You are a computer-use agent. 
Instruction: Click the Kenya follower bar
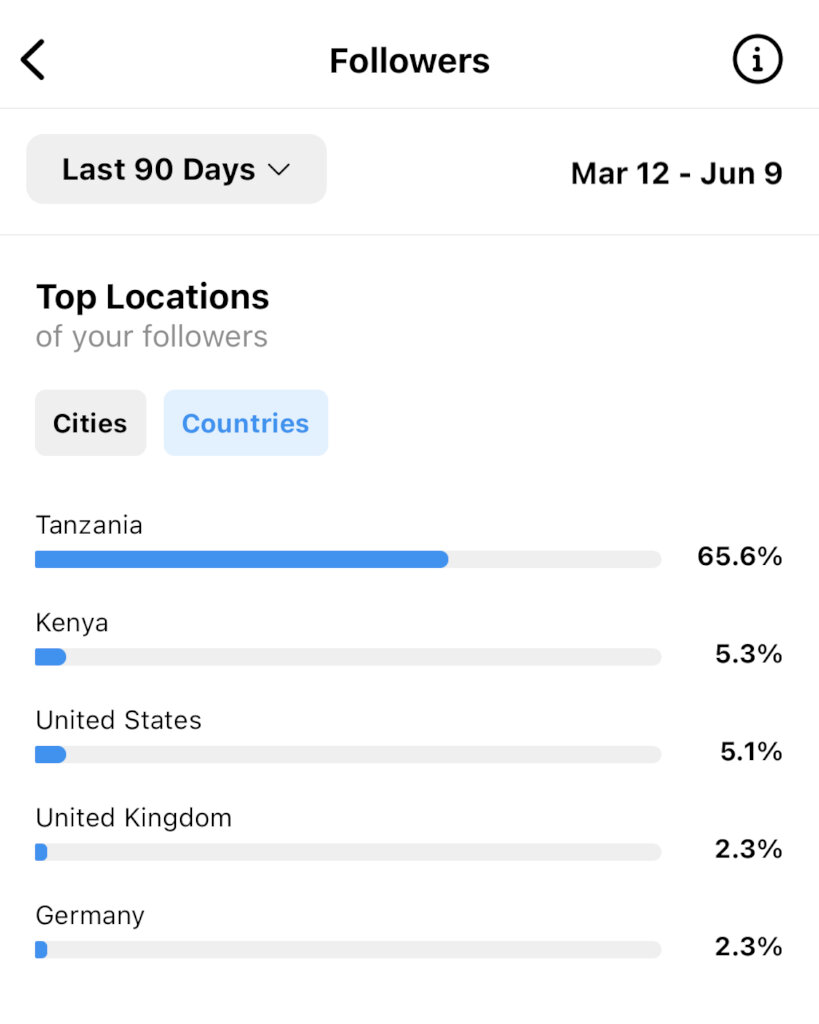pos(347,657)
